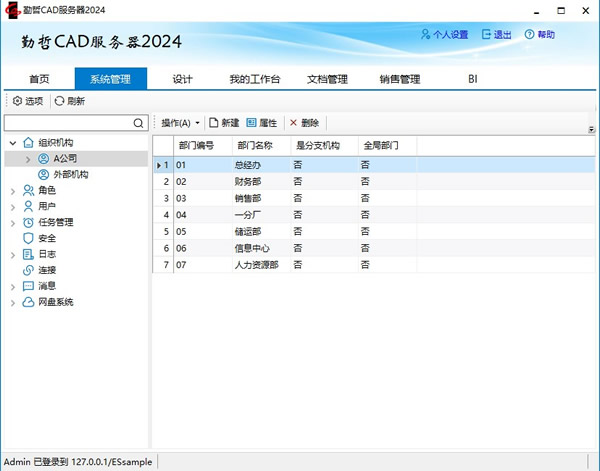Select the 财务部 row in table
Screen dimensions: 600x471
(x=250, y=182)
